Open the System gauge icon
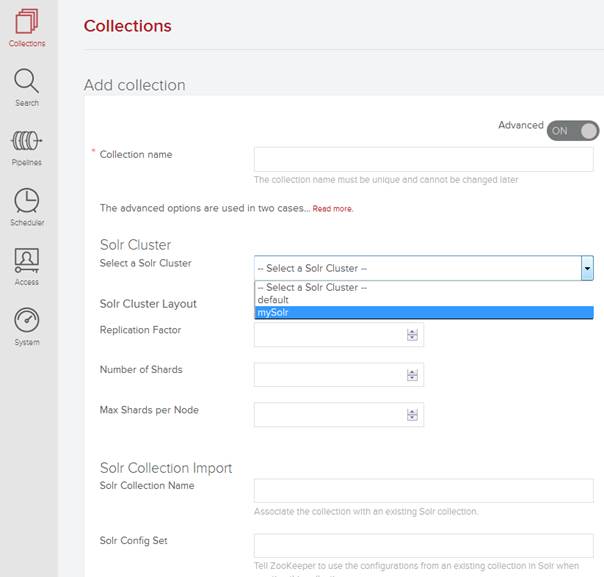 click(27, 321)
